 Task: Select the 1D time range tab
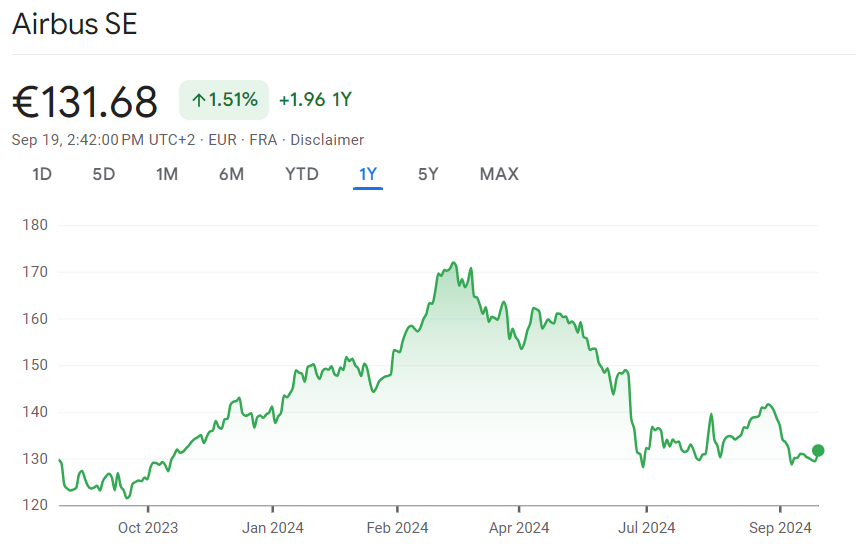coord(41,174)
